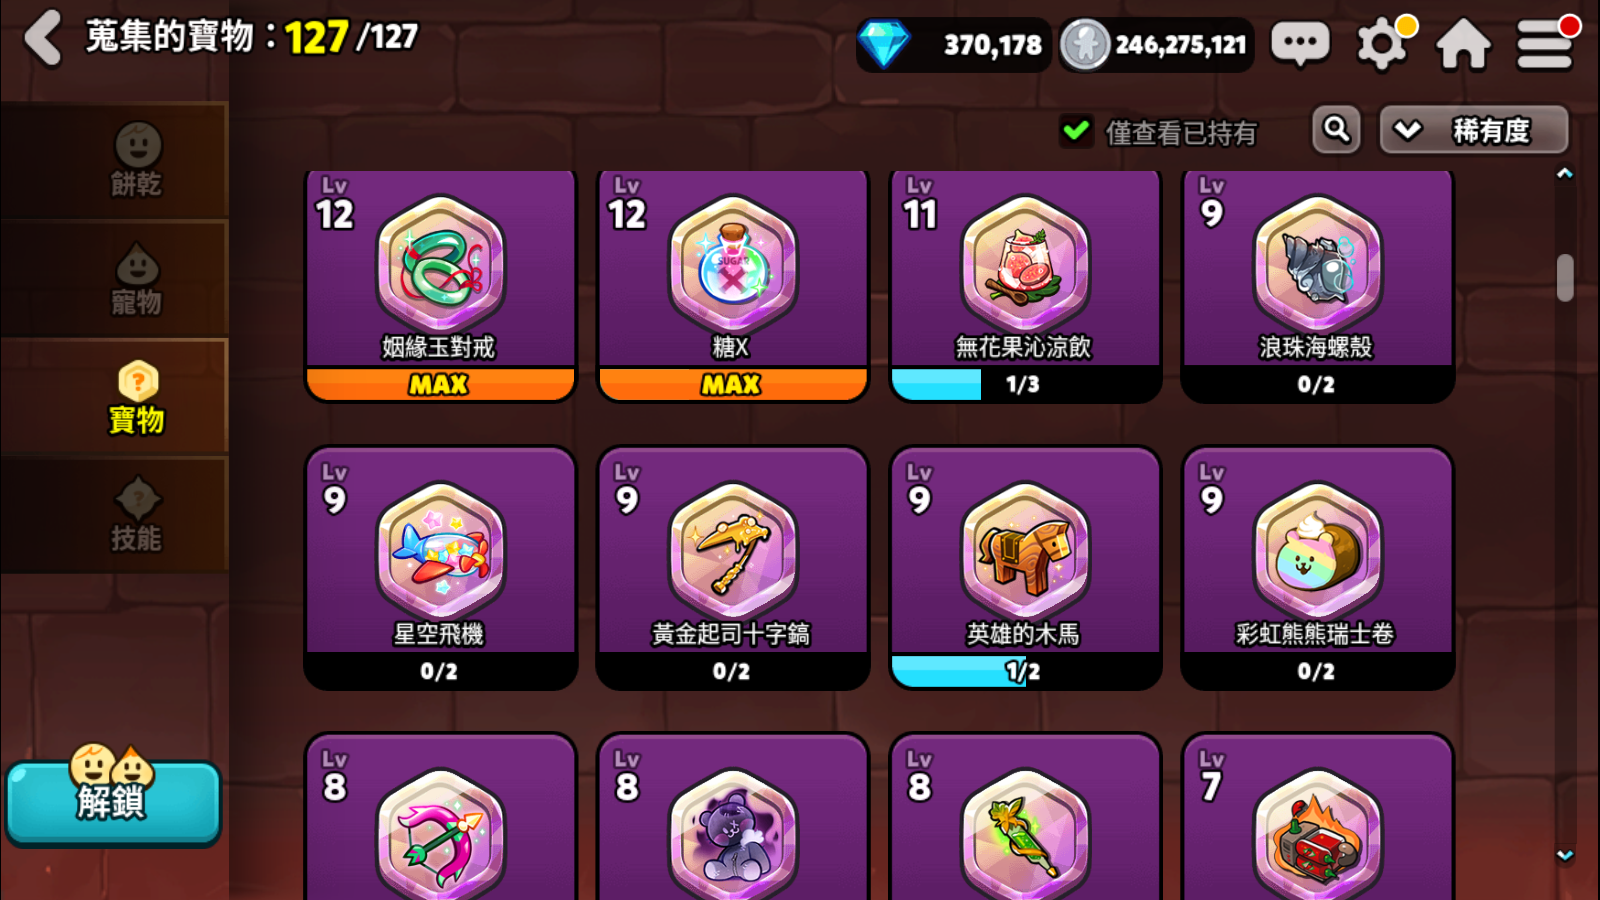Image resolution: width=1600 pixels, height=900 pixels.
Task: Uncheck the 僅查看已持有 checkbox
Action: [x=1077, y=131]
